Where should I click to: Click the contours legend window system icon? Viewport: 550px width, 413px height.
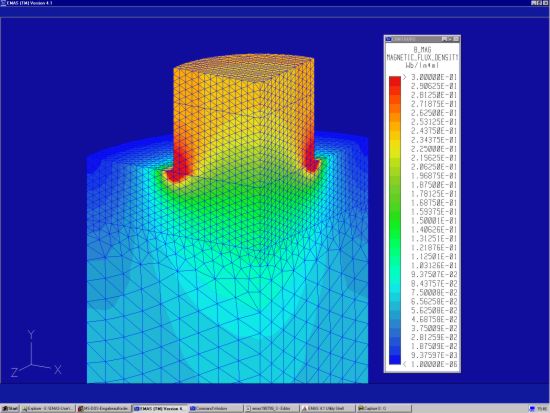(x=389, y=39)
